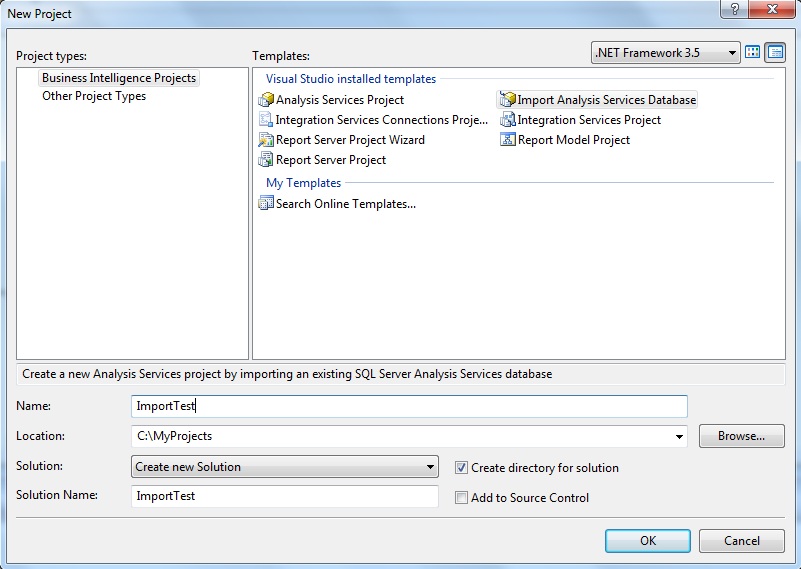Choose the Import Analysis Services Database icon

[508, 99]
